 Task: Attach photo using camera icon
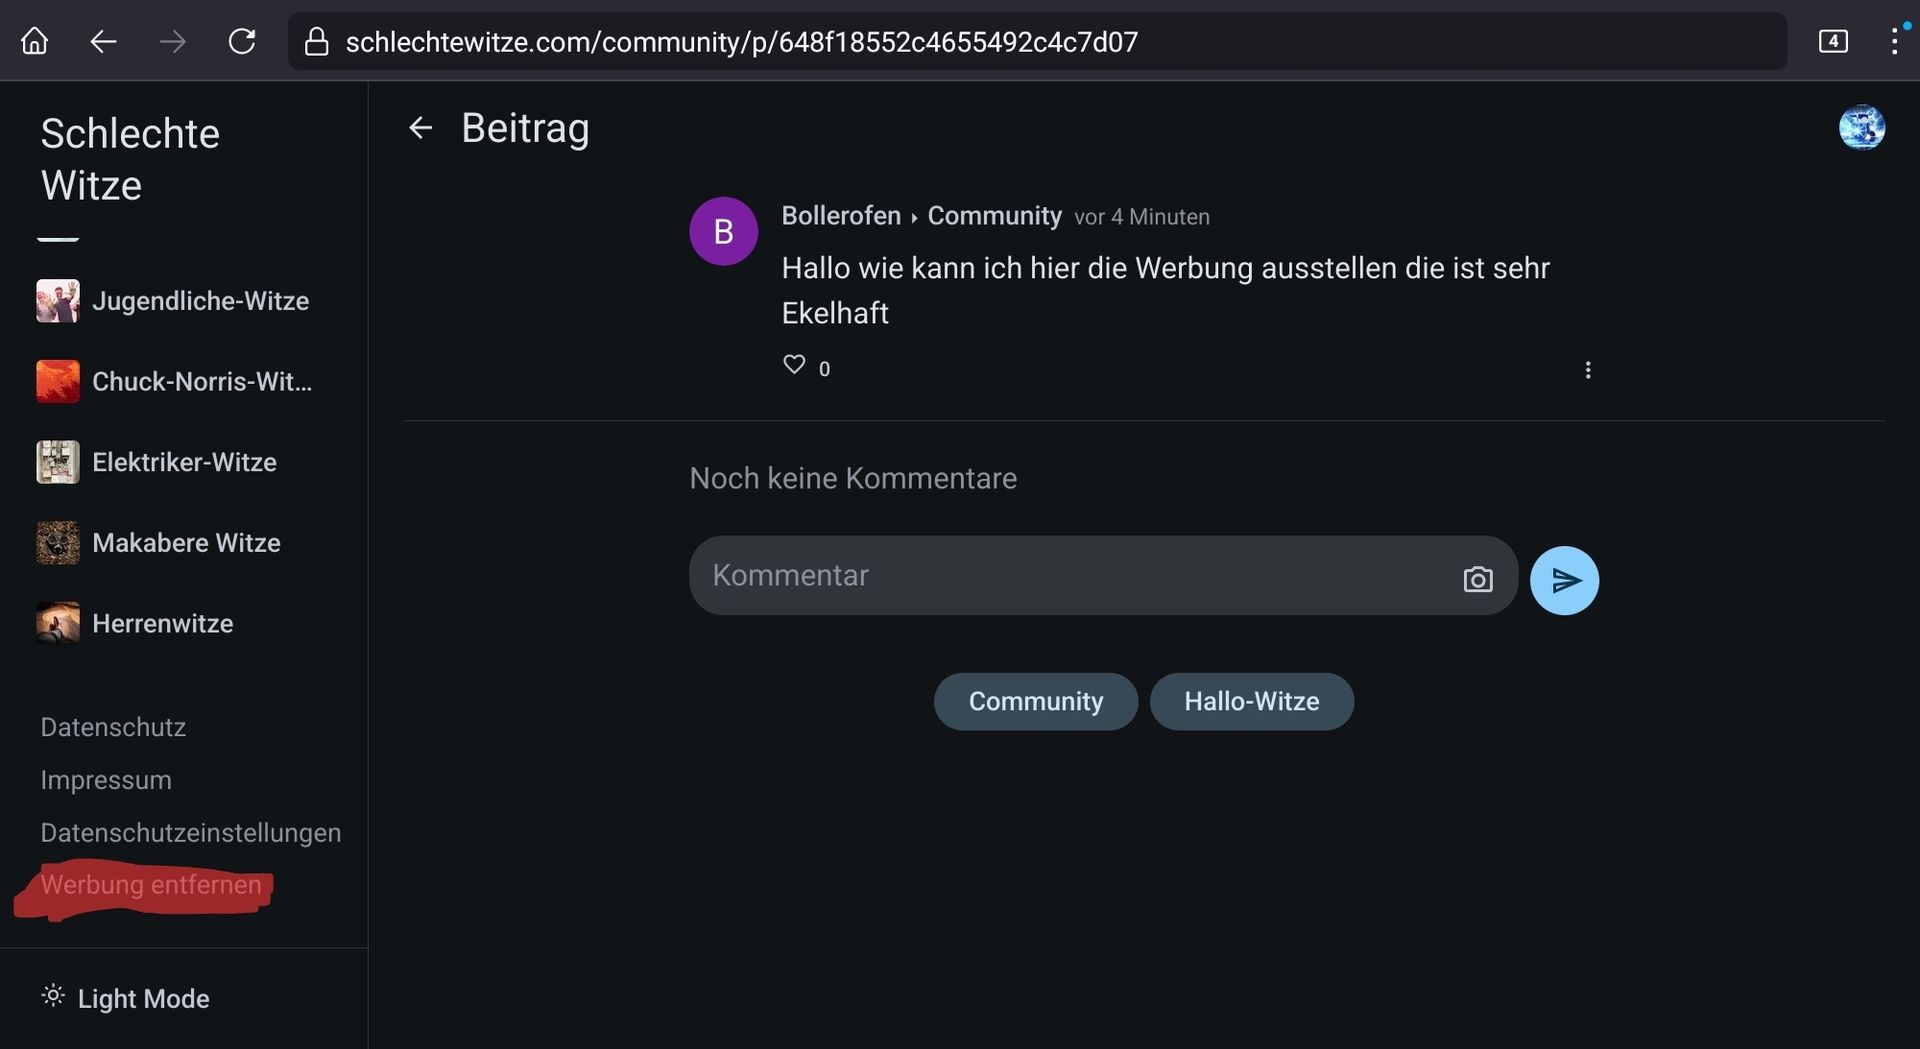click(1477, 579)
